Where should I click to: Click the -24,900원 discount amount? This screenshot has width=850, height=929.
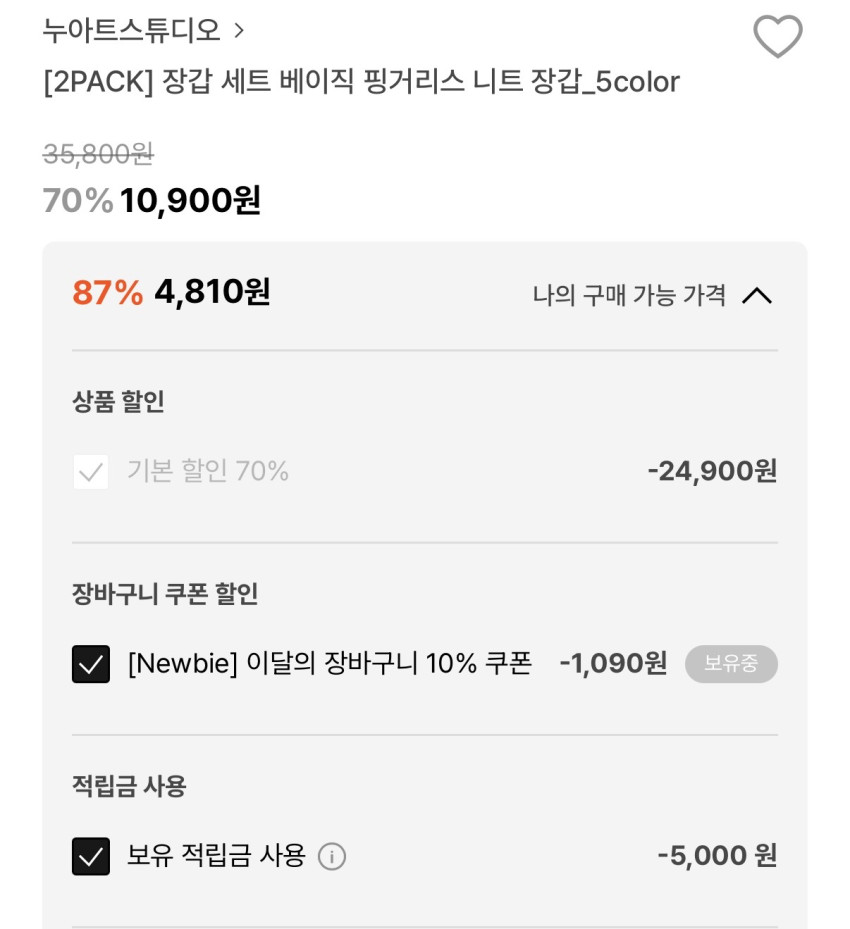[x=712, y=471]
